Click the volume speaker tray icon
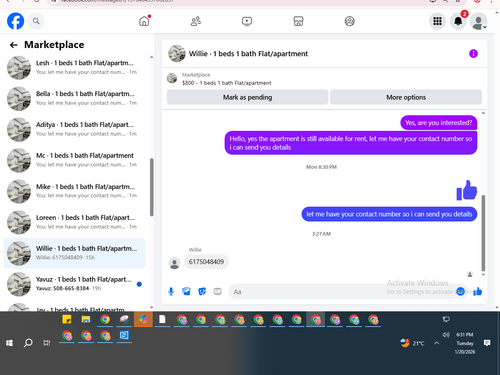 [446, 335]
